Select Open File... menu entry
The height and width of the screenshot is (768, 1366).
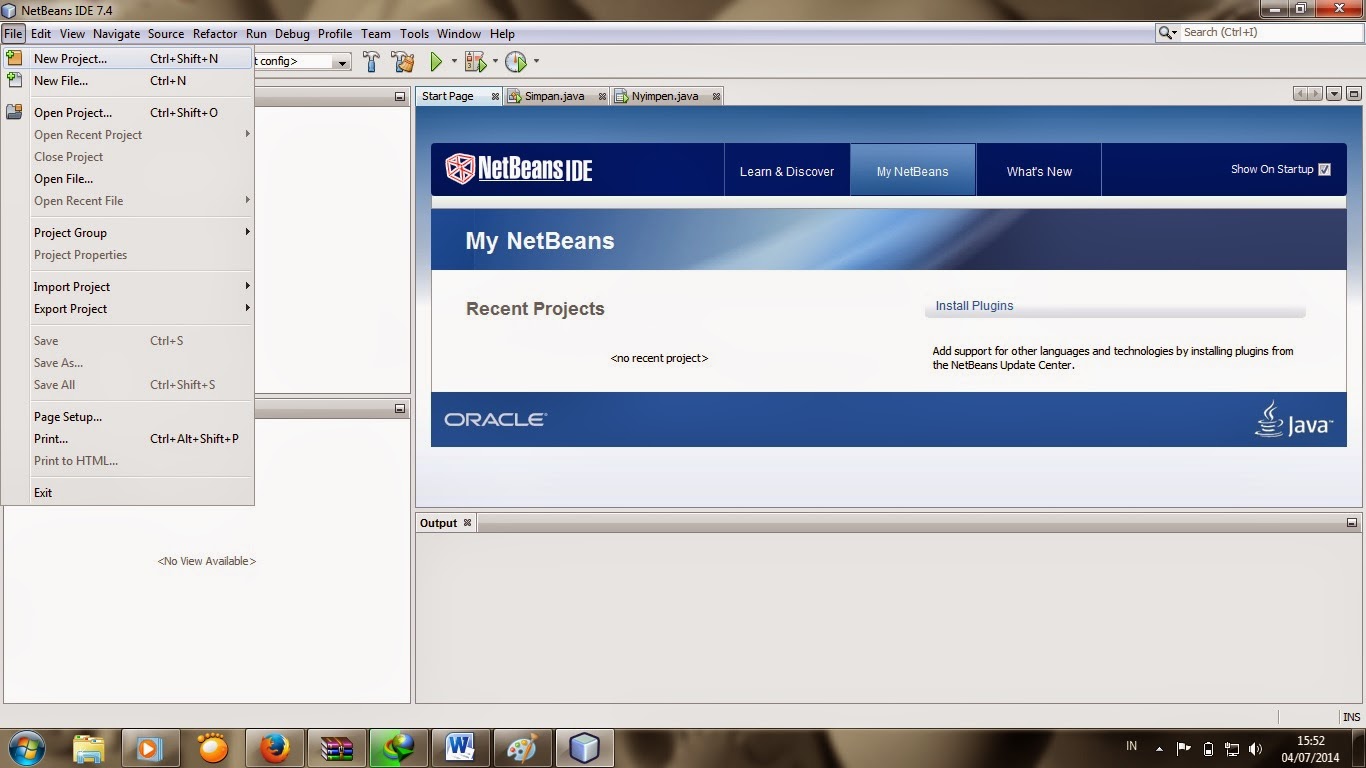tap(127, 178)
